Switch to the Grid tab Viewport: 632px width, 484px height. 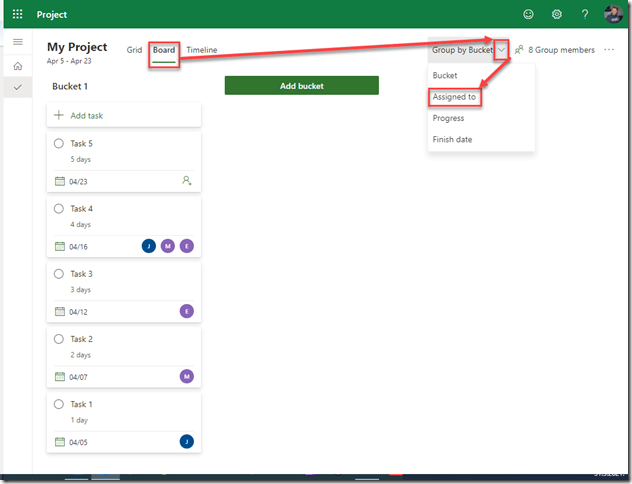(134, 50)
